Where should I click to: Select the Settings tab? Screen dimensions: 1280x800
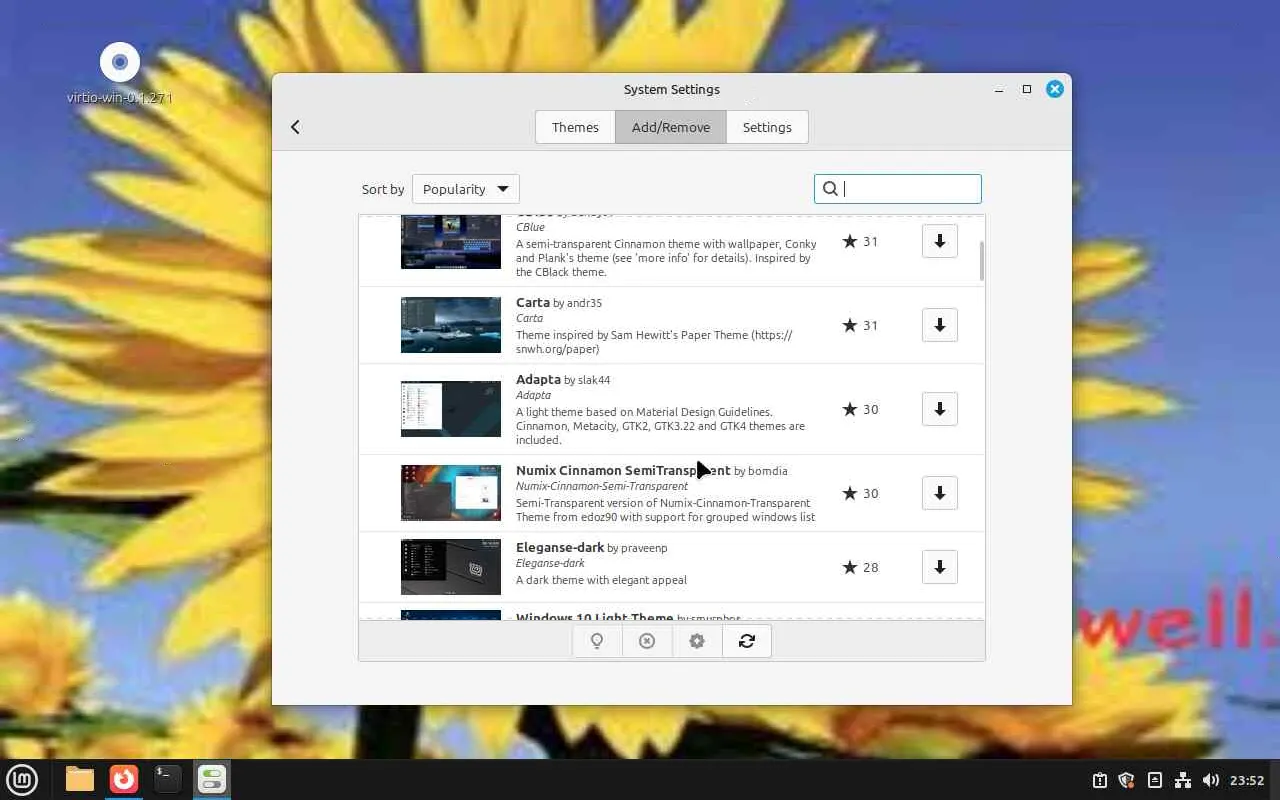pyautogui.click(x=767, y=127)
